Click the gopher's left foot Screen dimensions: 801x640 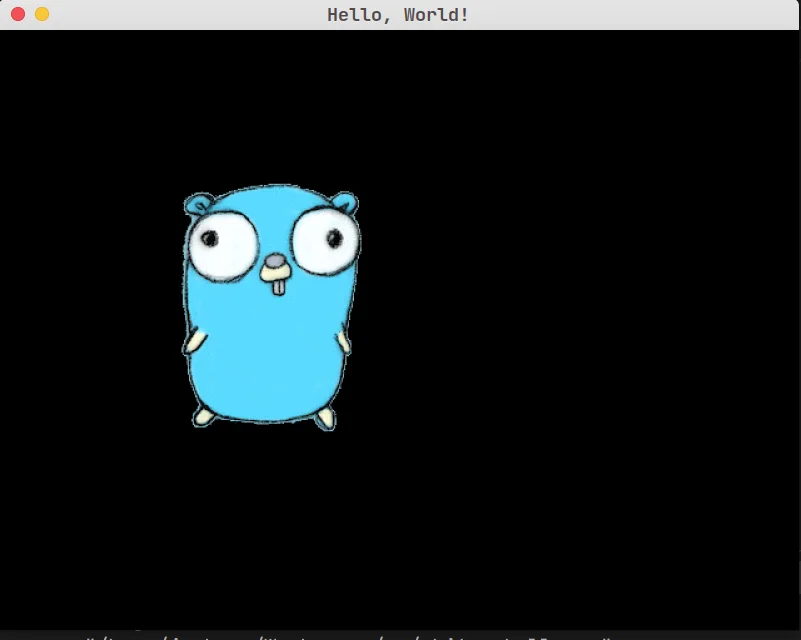(x=204, y=416)
